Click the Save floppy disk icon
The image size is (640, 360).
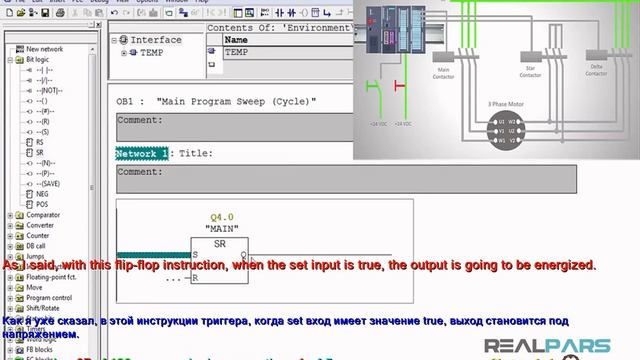point(45,13)
